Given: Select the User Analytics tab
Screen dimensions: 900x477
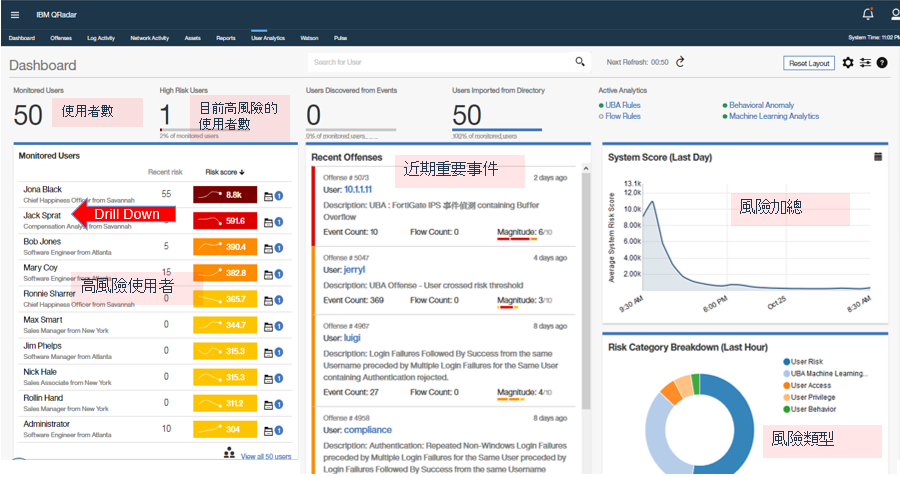Looking at the screenshot, I should (x=268, y=38).
